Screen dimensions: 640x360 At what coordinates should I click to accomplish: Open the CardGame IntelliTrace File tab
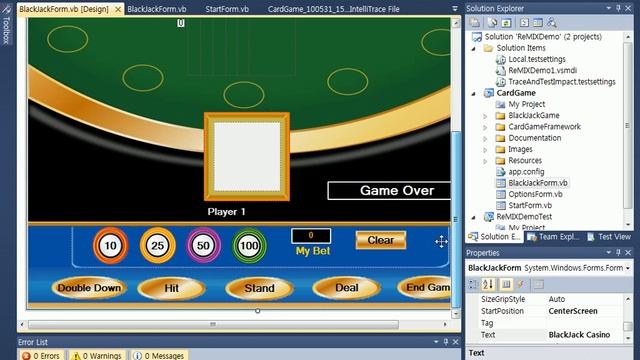(333, 9)
